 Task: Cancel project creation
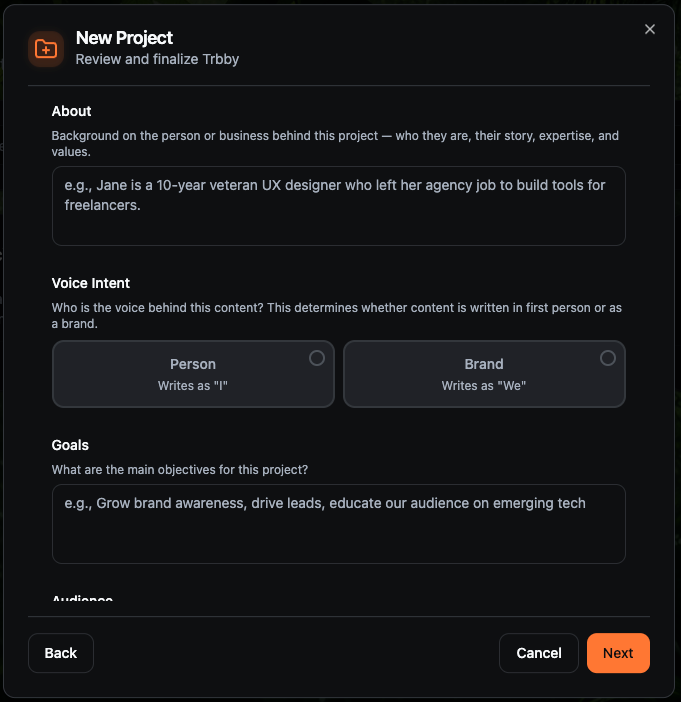(539, 653)
